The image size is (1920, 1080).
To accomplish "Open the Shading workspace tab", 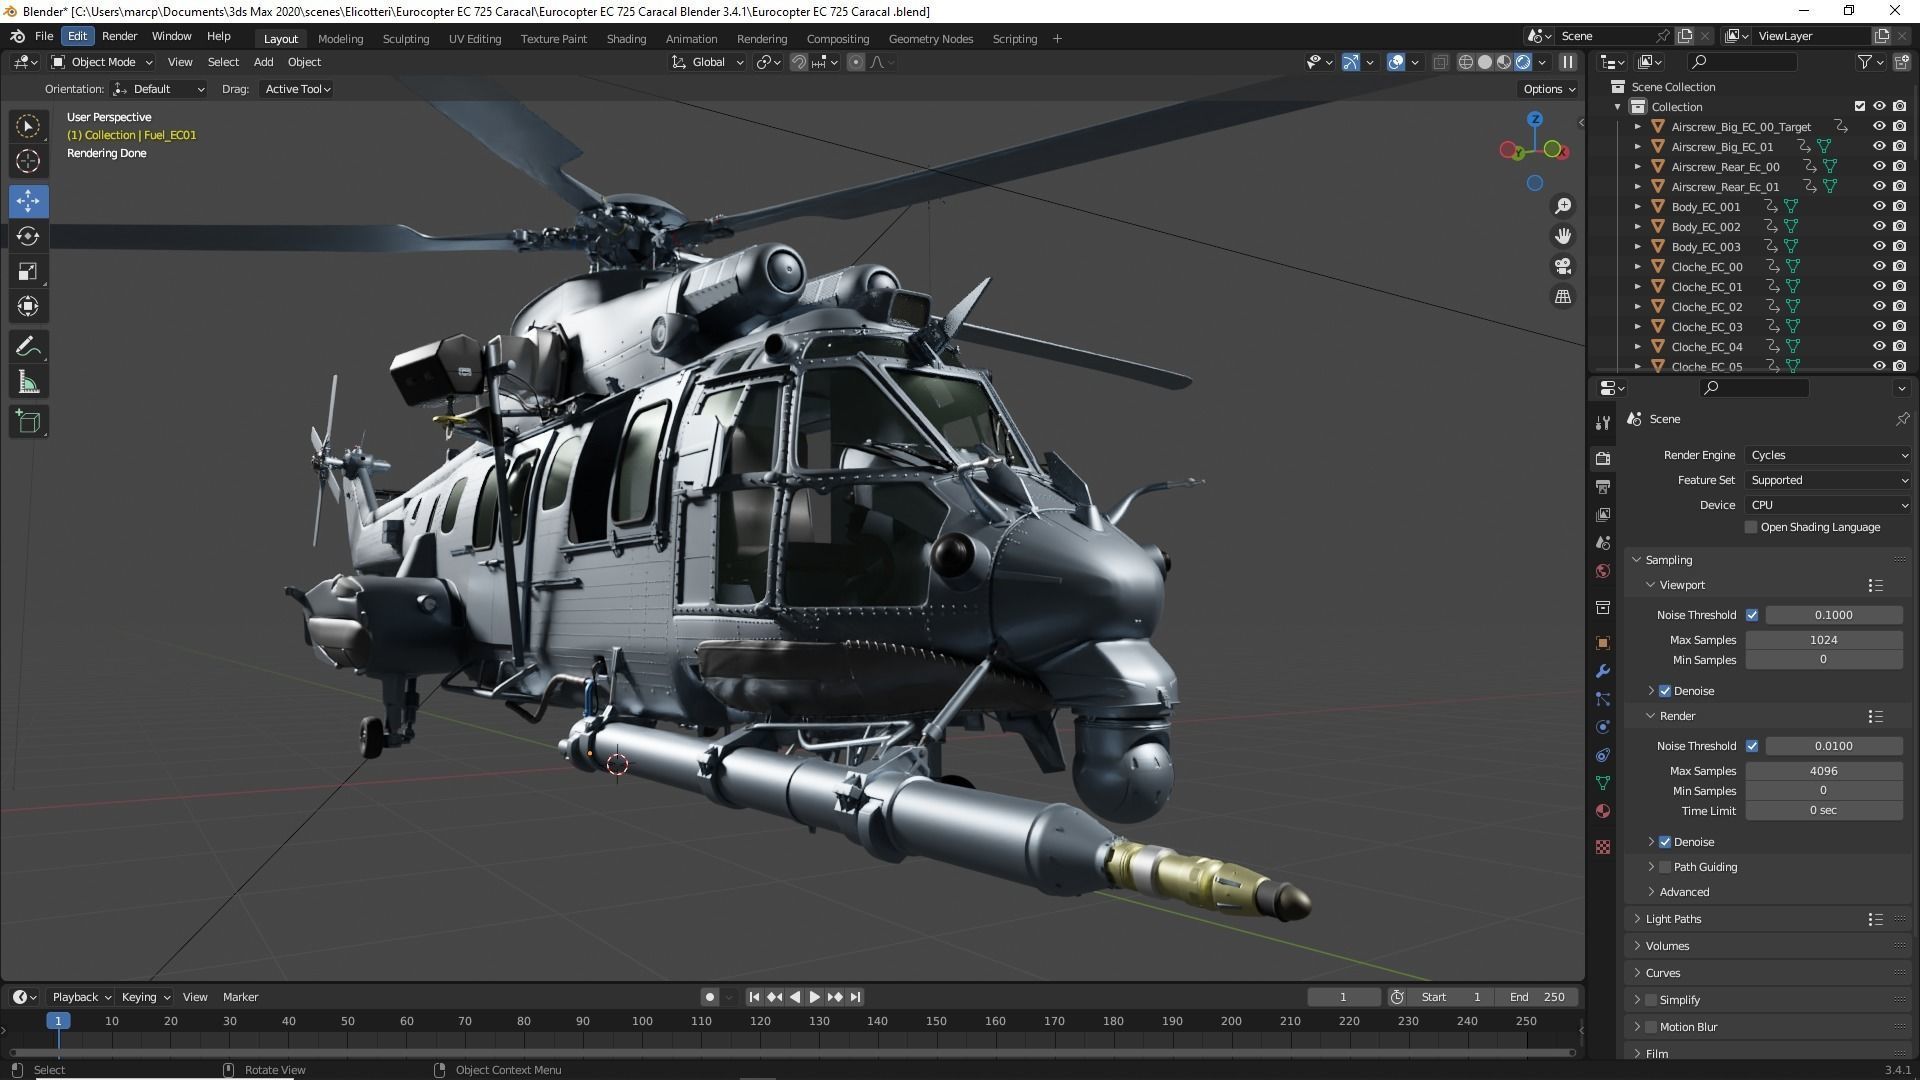I will coord(626,39).
